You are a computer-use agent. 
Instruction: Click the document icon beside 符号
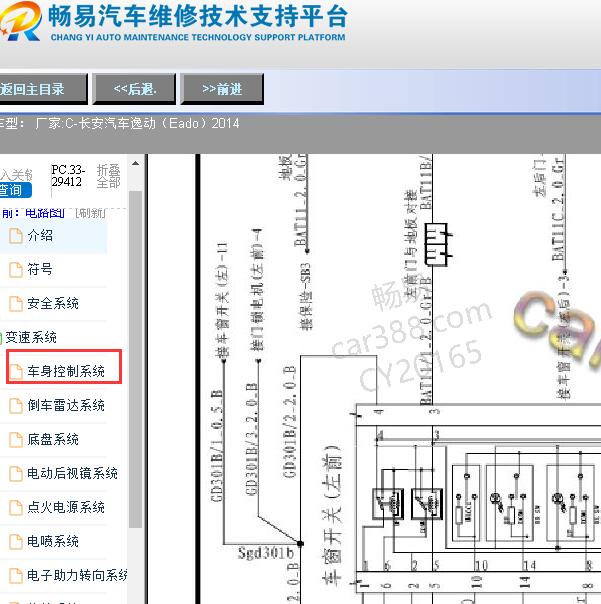tap(16, 270)
